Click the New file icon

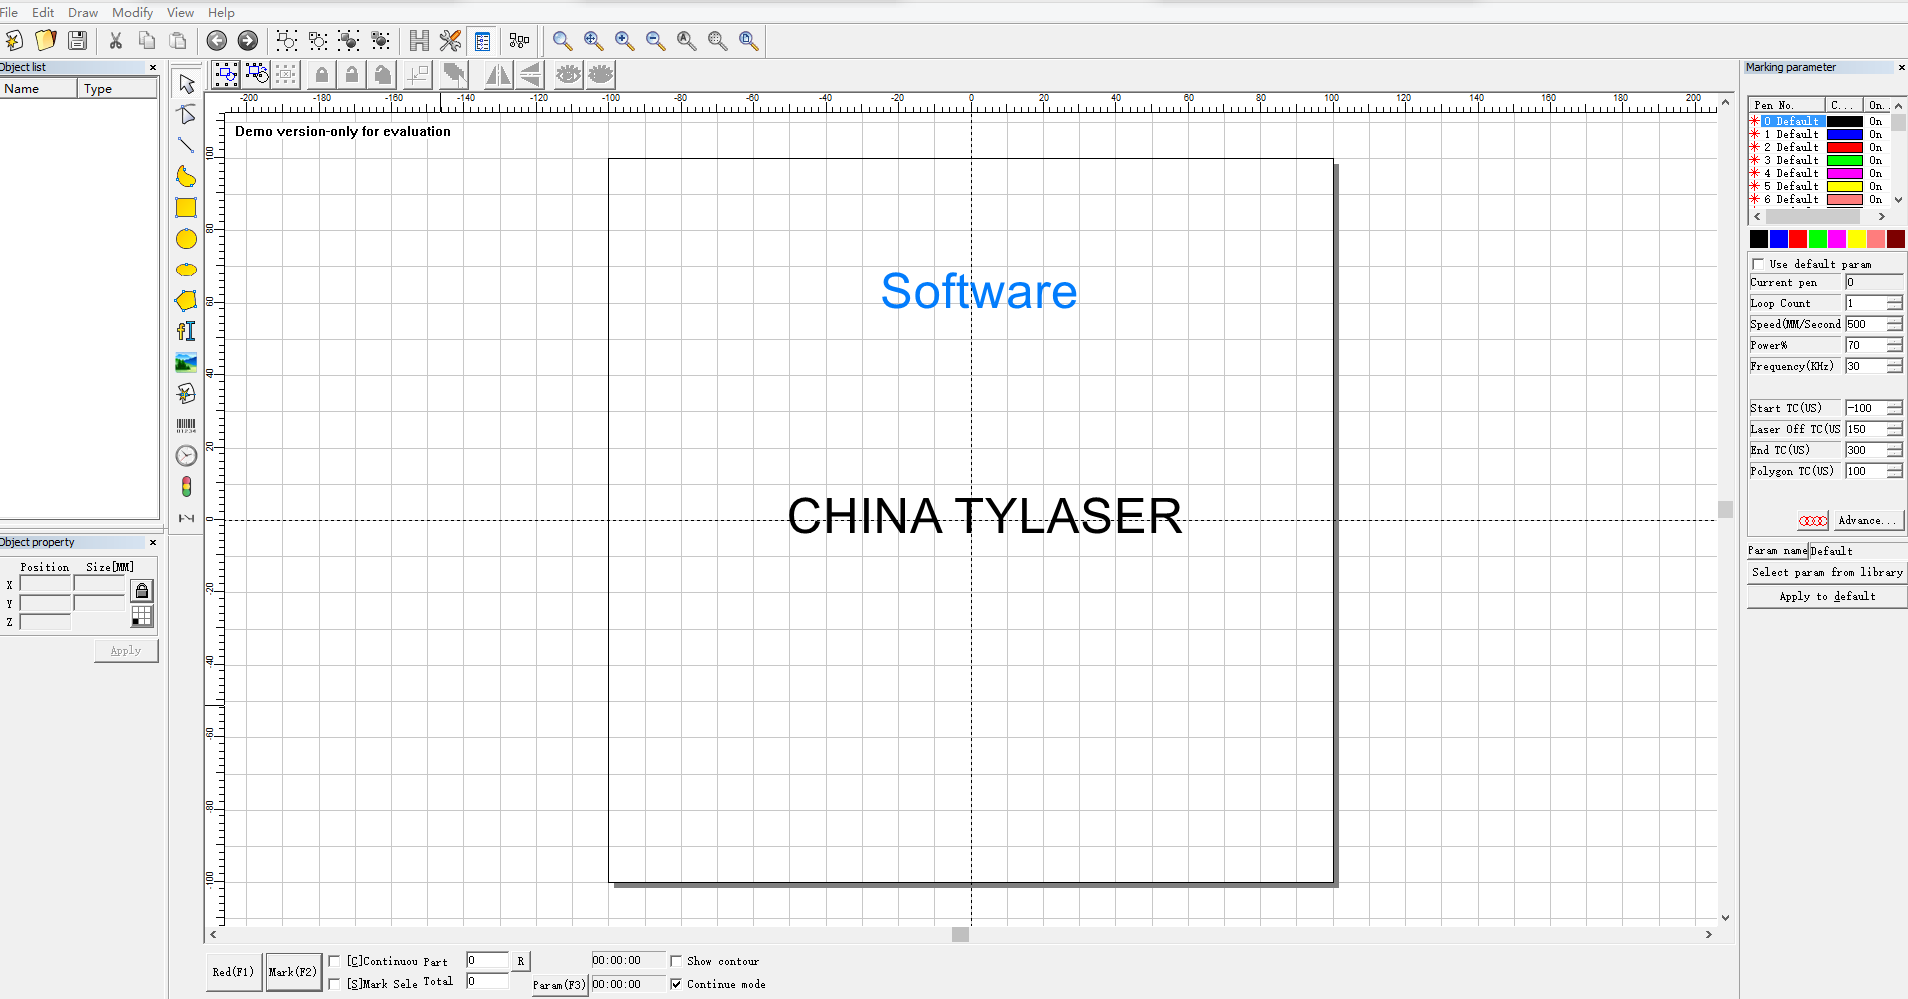(x=14, y=40)
